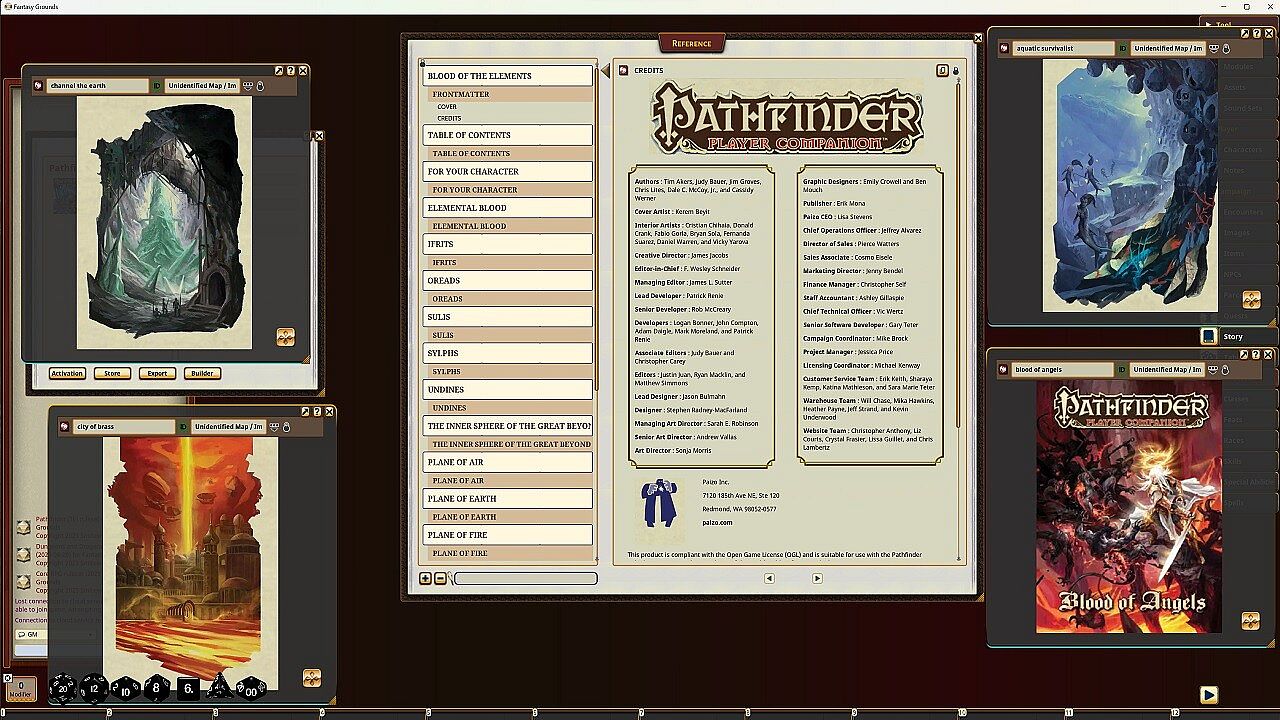Expand all reference index sections
Viewport: 1280px width, 720px height.
425,578
